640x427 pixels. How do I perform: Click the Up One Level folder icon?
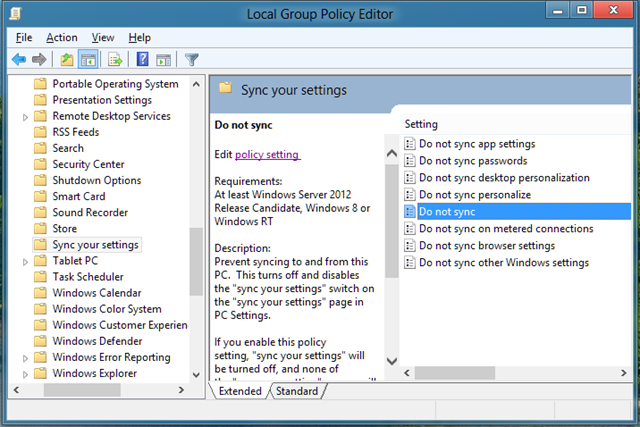(66, 60)
